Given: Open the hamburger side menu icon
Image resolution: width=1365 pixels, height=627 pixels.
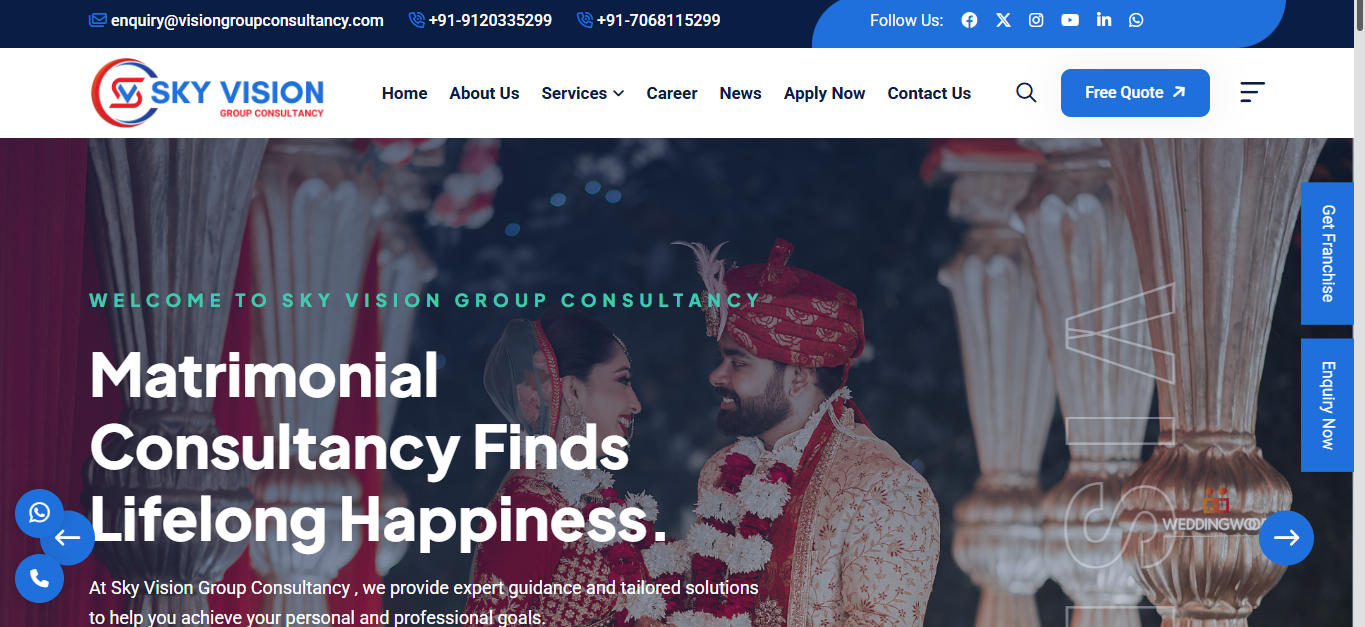Looking at the screenshot, I should click(x=1252, y=93).
